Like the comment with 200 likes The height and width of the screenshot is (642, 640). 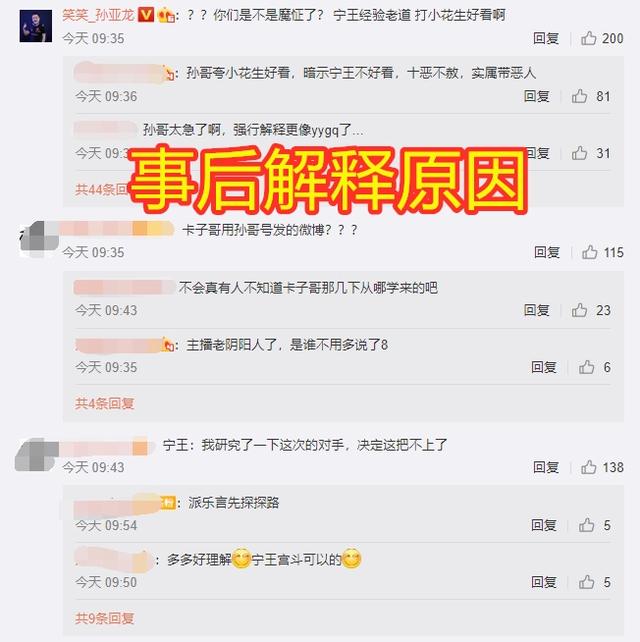pyautogui.click(x=588, y=38)
